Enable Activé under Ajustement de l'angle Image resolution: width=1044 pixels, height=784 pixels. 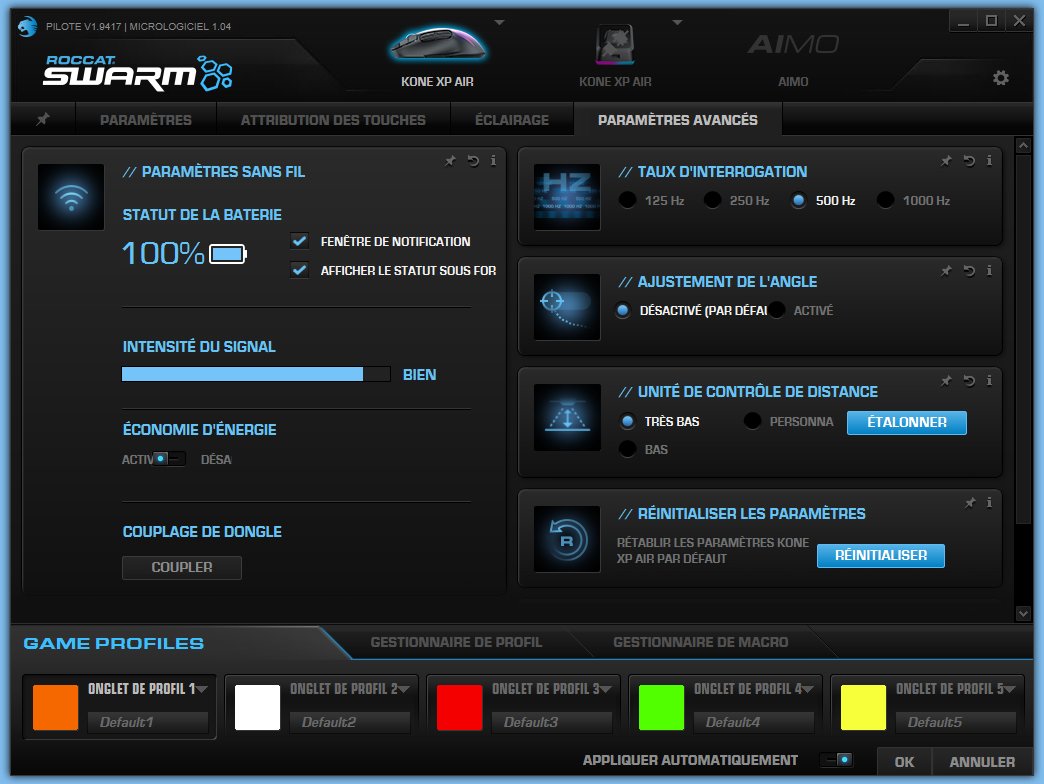(776, 310)
